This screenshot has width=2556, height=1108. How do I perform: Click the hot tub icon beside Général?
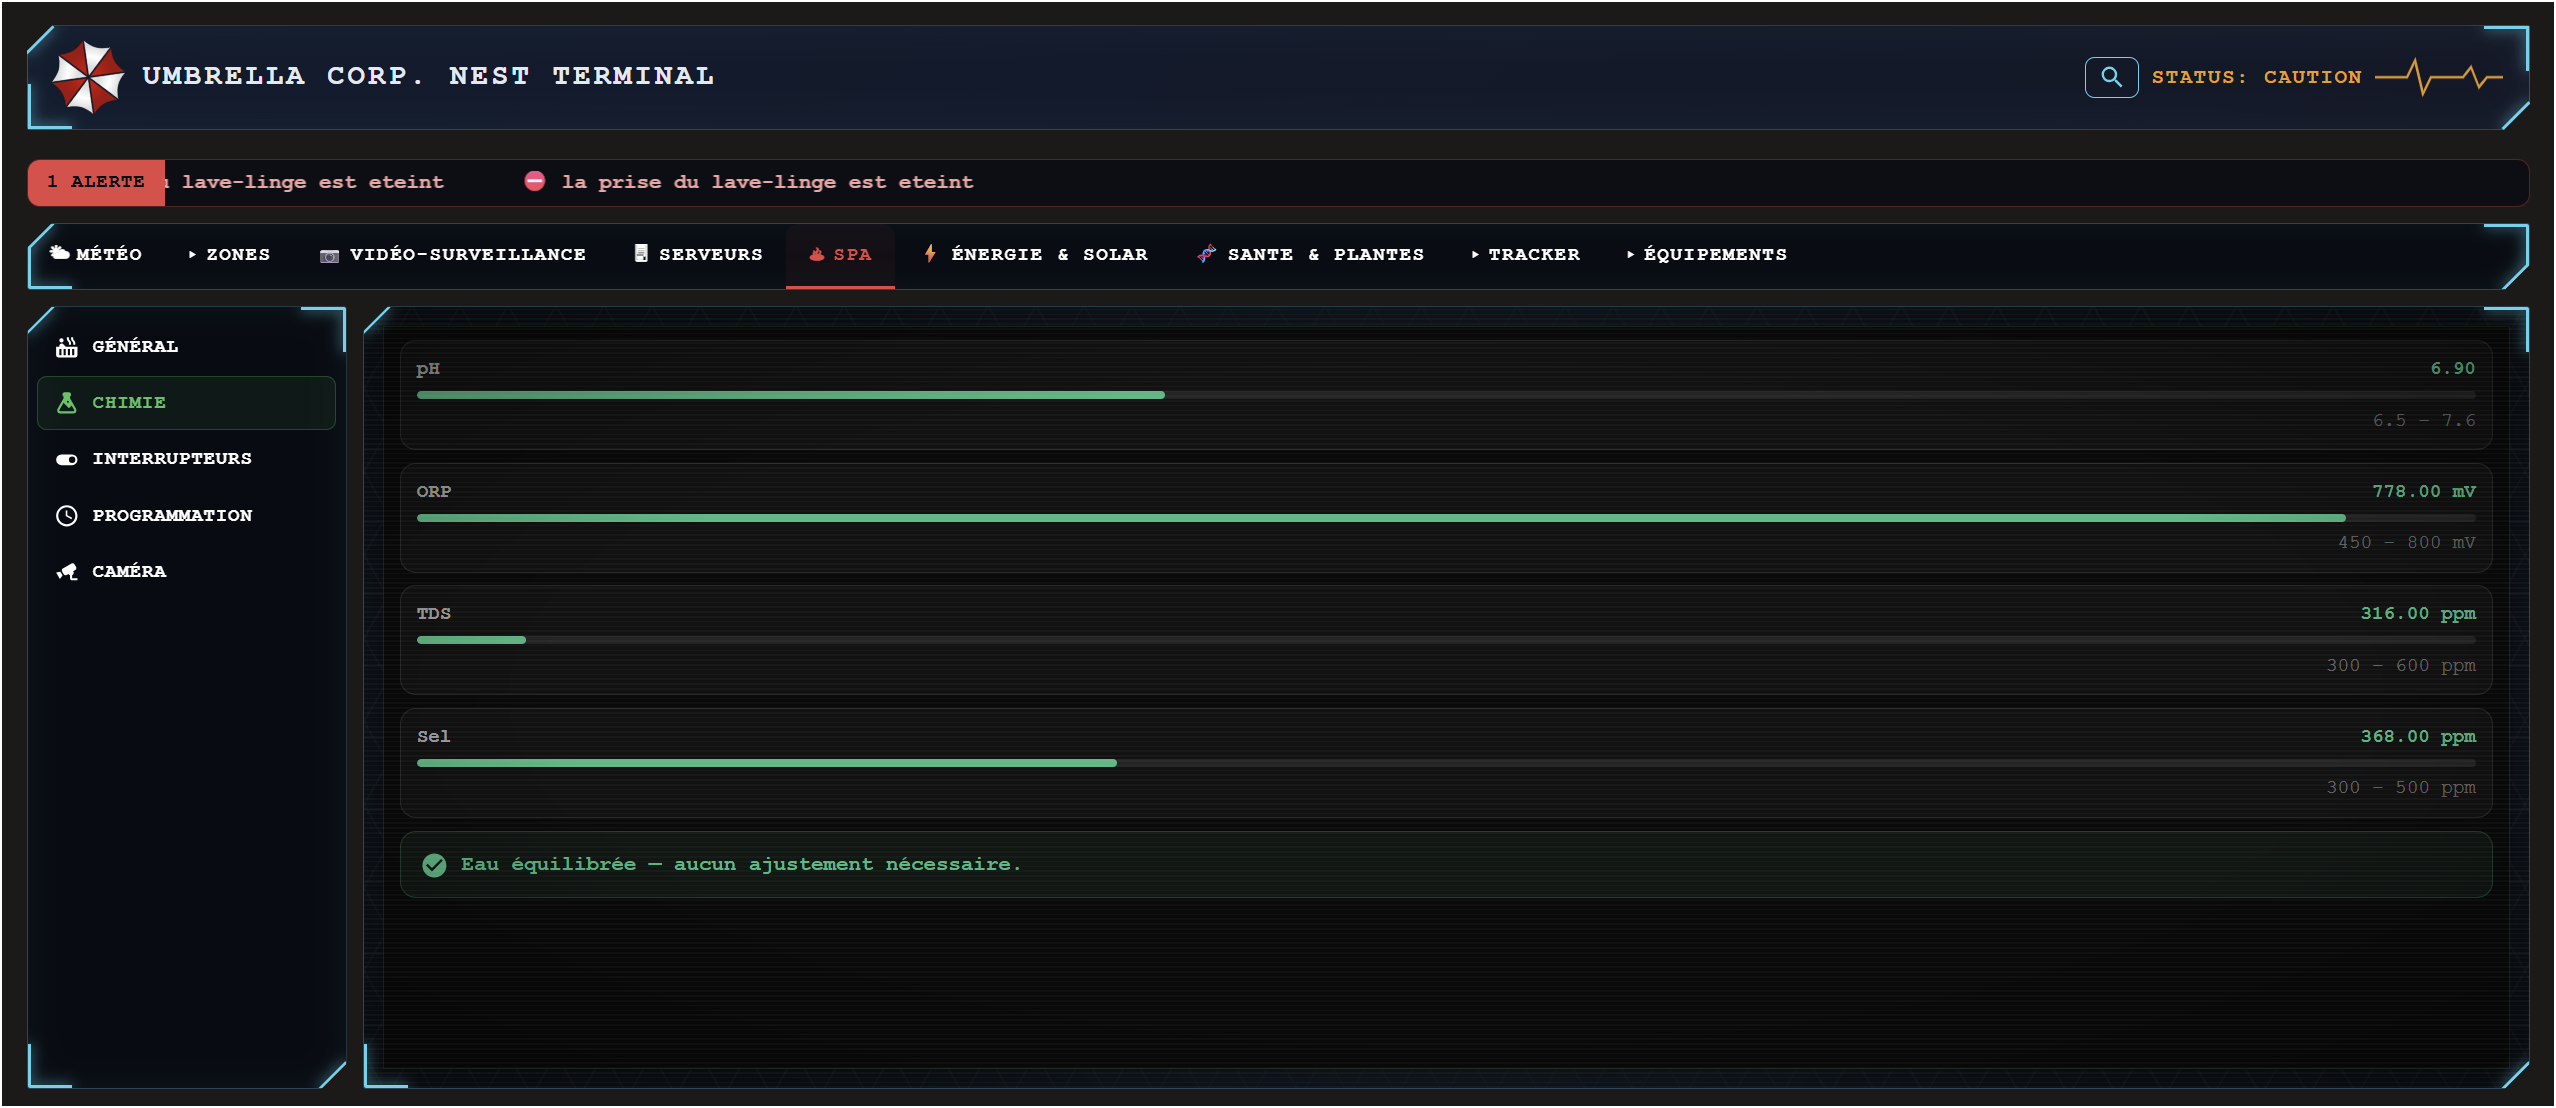pos(67,346)
